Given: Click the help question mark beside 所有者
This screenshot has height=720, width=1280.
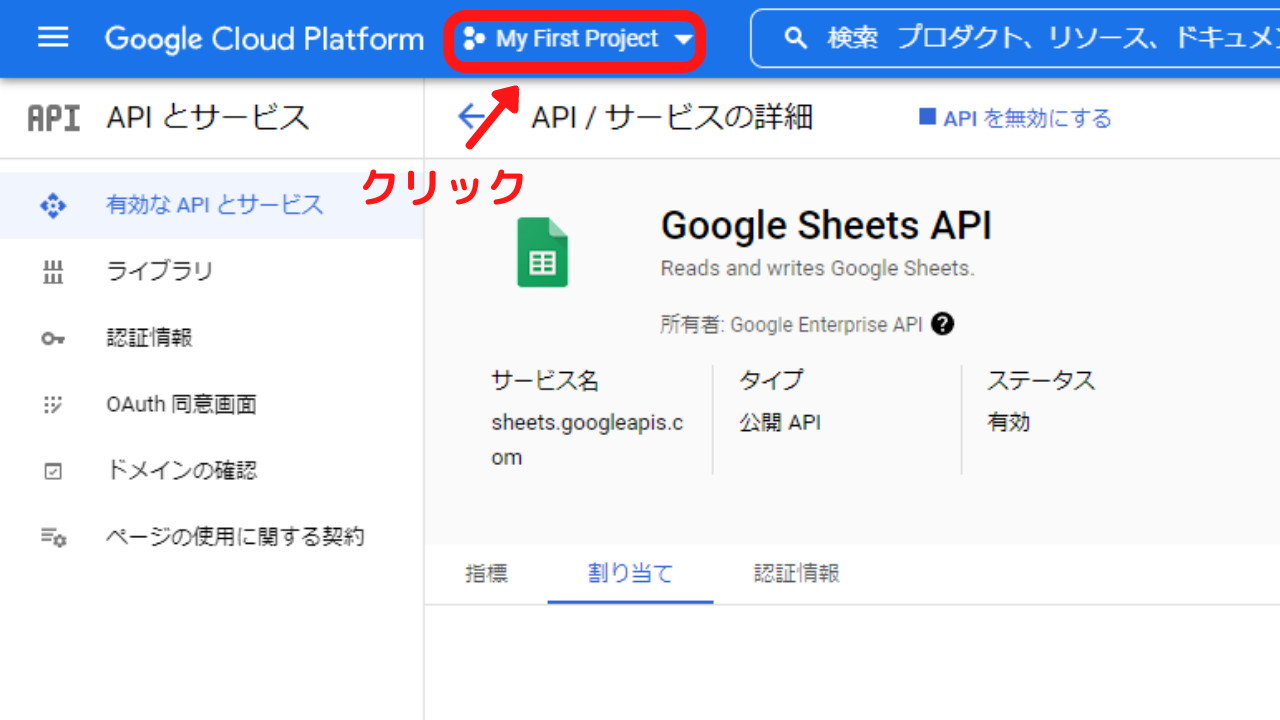Looking at the screenshot, I should click(942, 323).
